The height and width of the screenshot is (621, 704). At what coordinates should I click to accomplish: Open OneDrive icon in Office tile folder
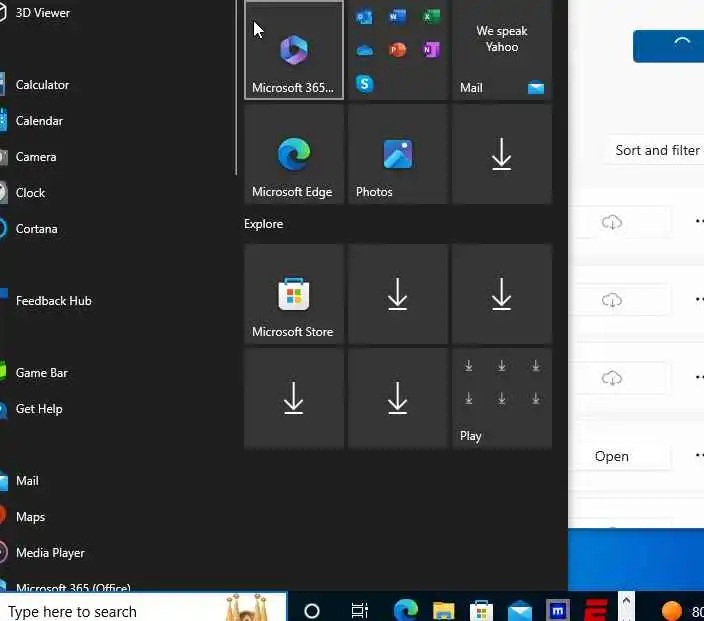tap(364, 50)
